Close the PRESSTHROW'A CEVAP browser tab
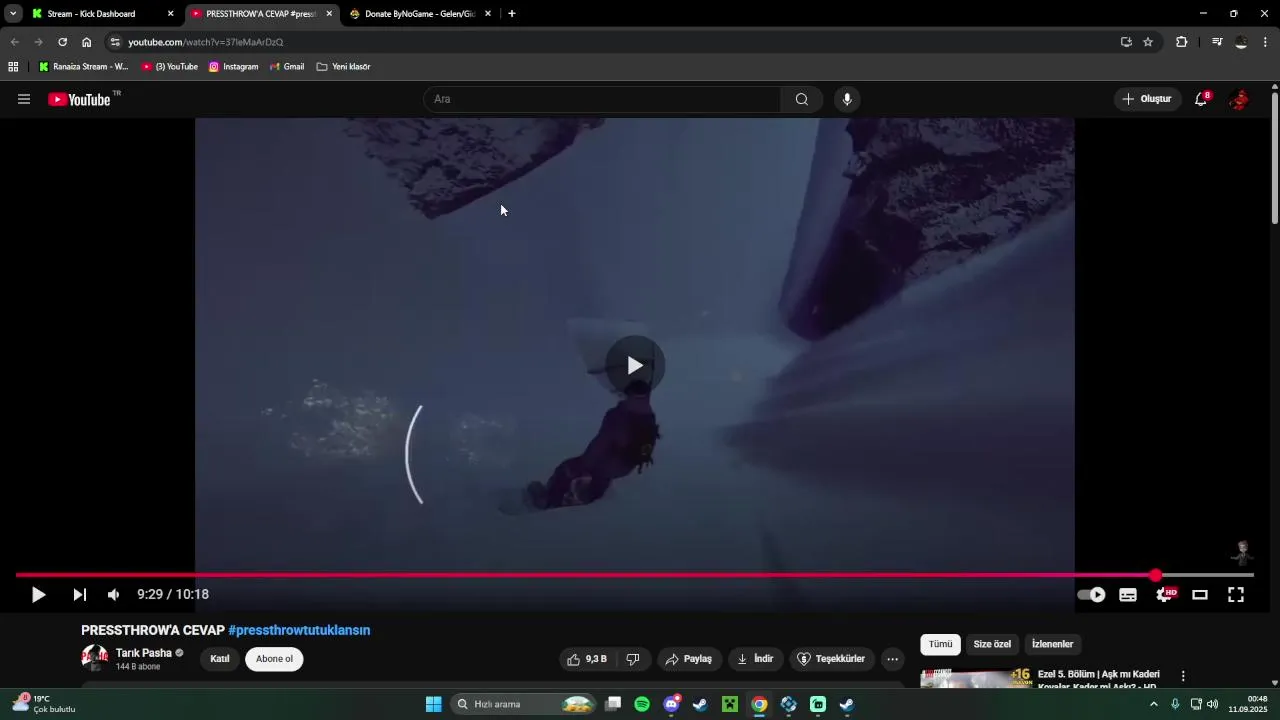 click(x=329, y=14)
